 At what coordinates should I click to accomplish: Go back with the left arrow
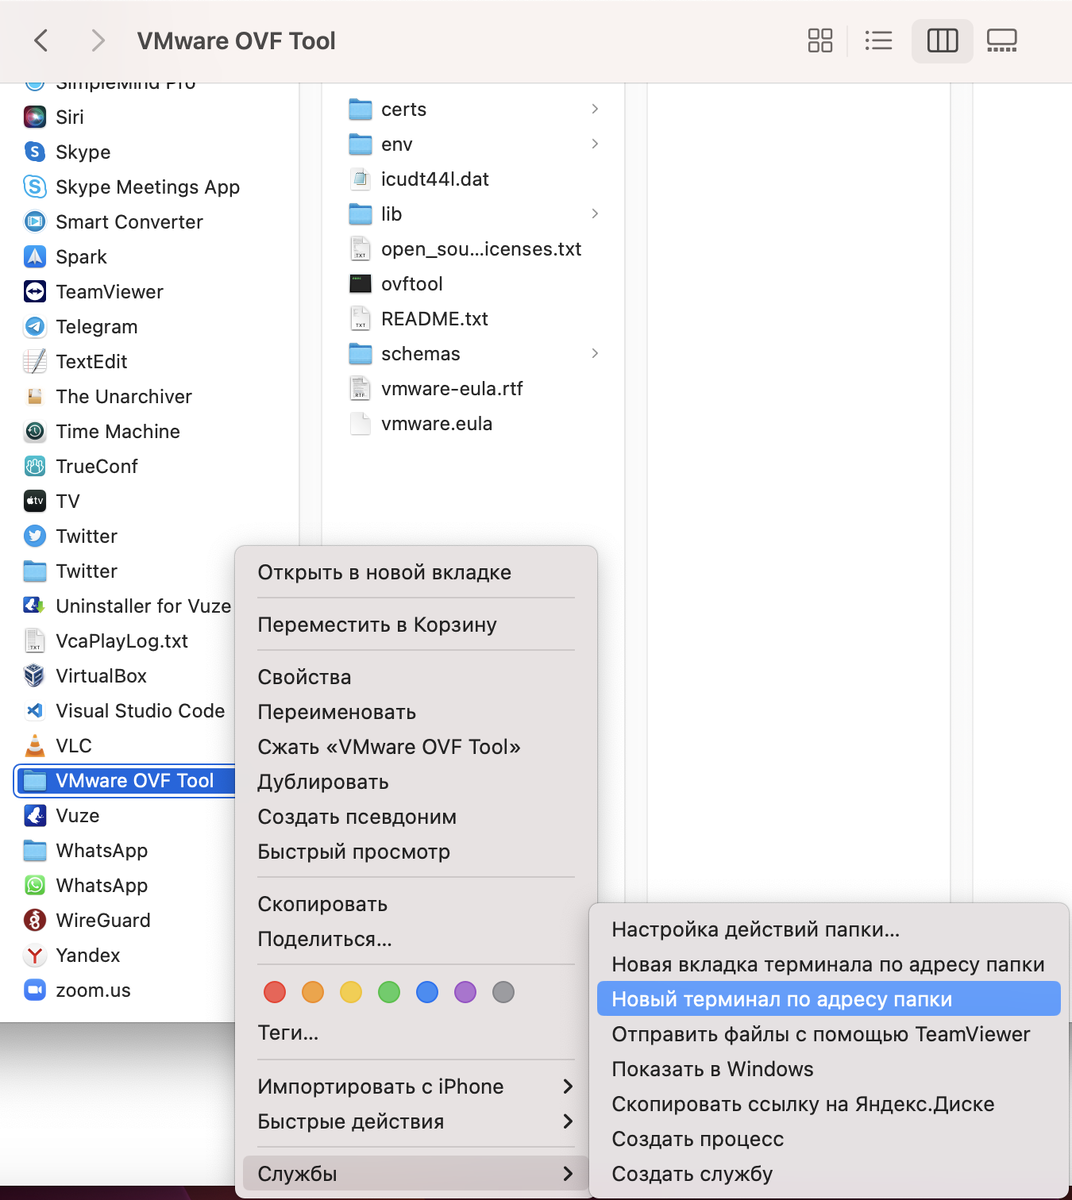click(41, 40)
